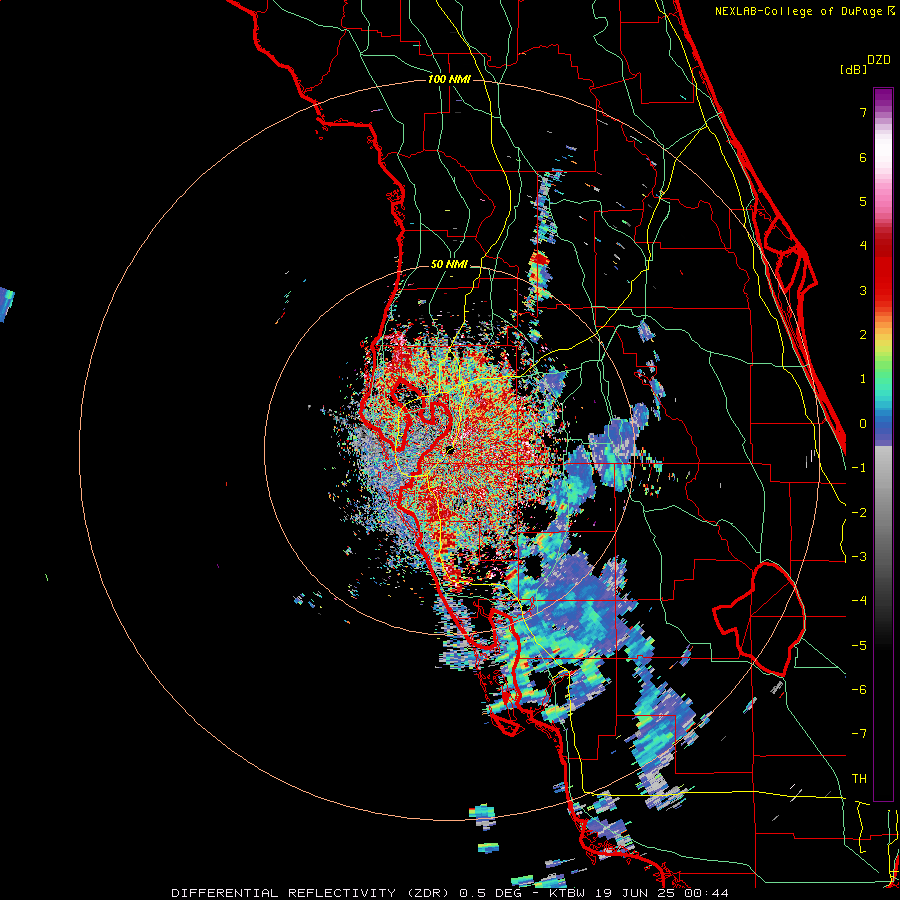Click the -5 value on color scale
This screenshot has height=900, width=900.
pyautogui.click(x=859, y=646)
